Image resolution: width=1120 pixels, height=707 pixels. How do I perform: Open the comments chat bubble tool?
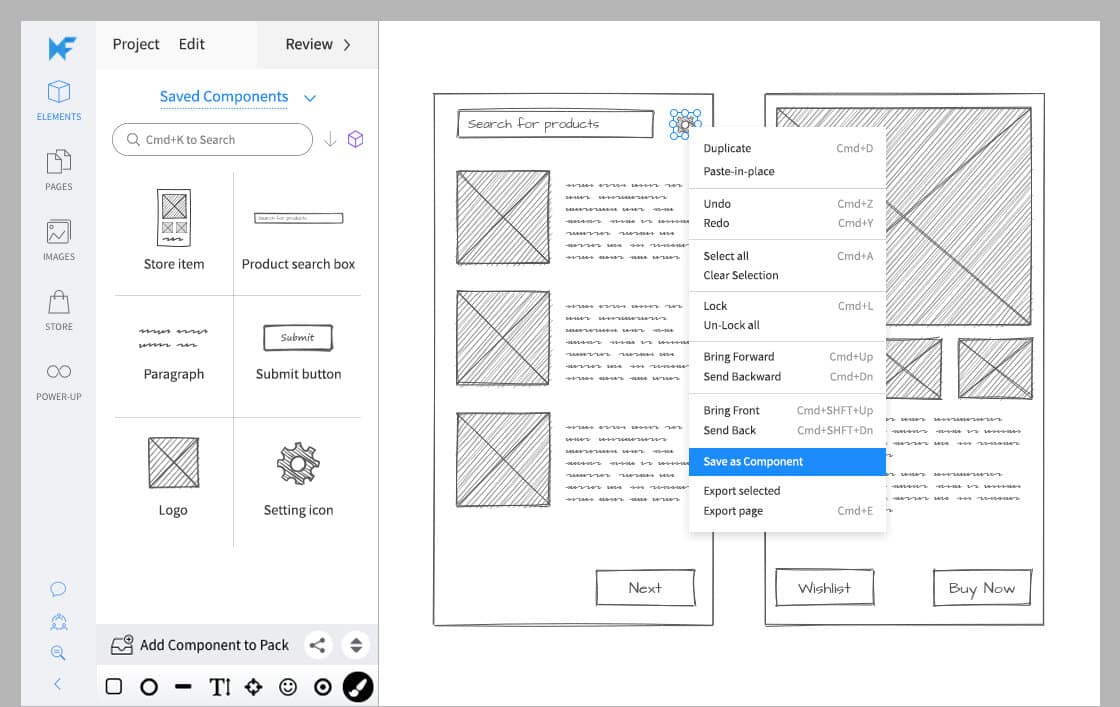pyautogui.click(x=58, y=589)
